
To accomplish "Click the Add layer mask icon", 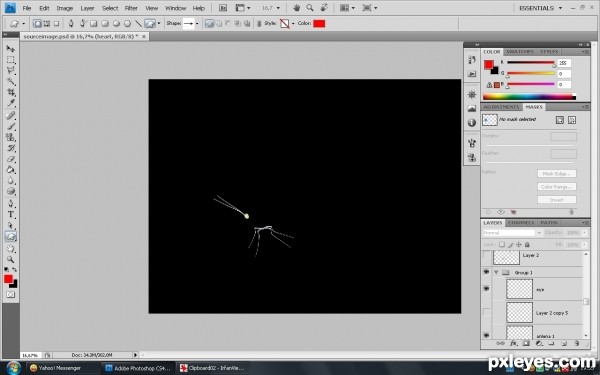I will [x=526, y=344].
